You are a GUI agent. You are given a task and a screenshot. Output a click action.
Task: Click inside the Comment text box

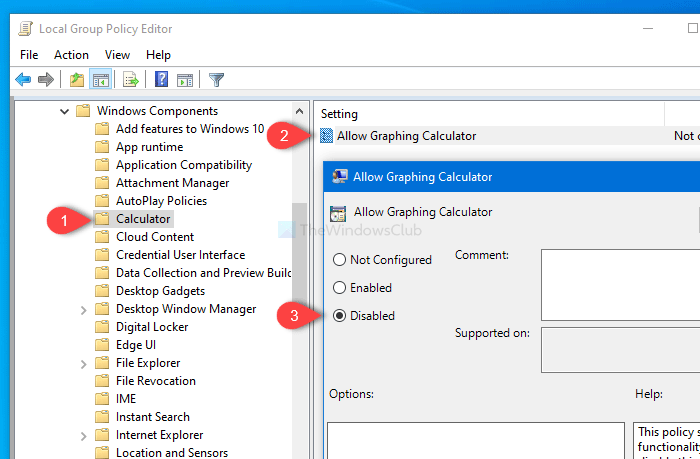[x=621, y=285]
